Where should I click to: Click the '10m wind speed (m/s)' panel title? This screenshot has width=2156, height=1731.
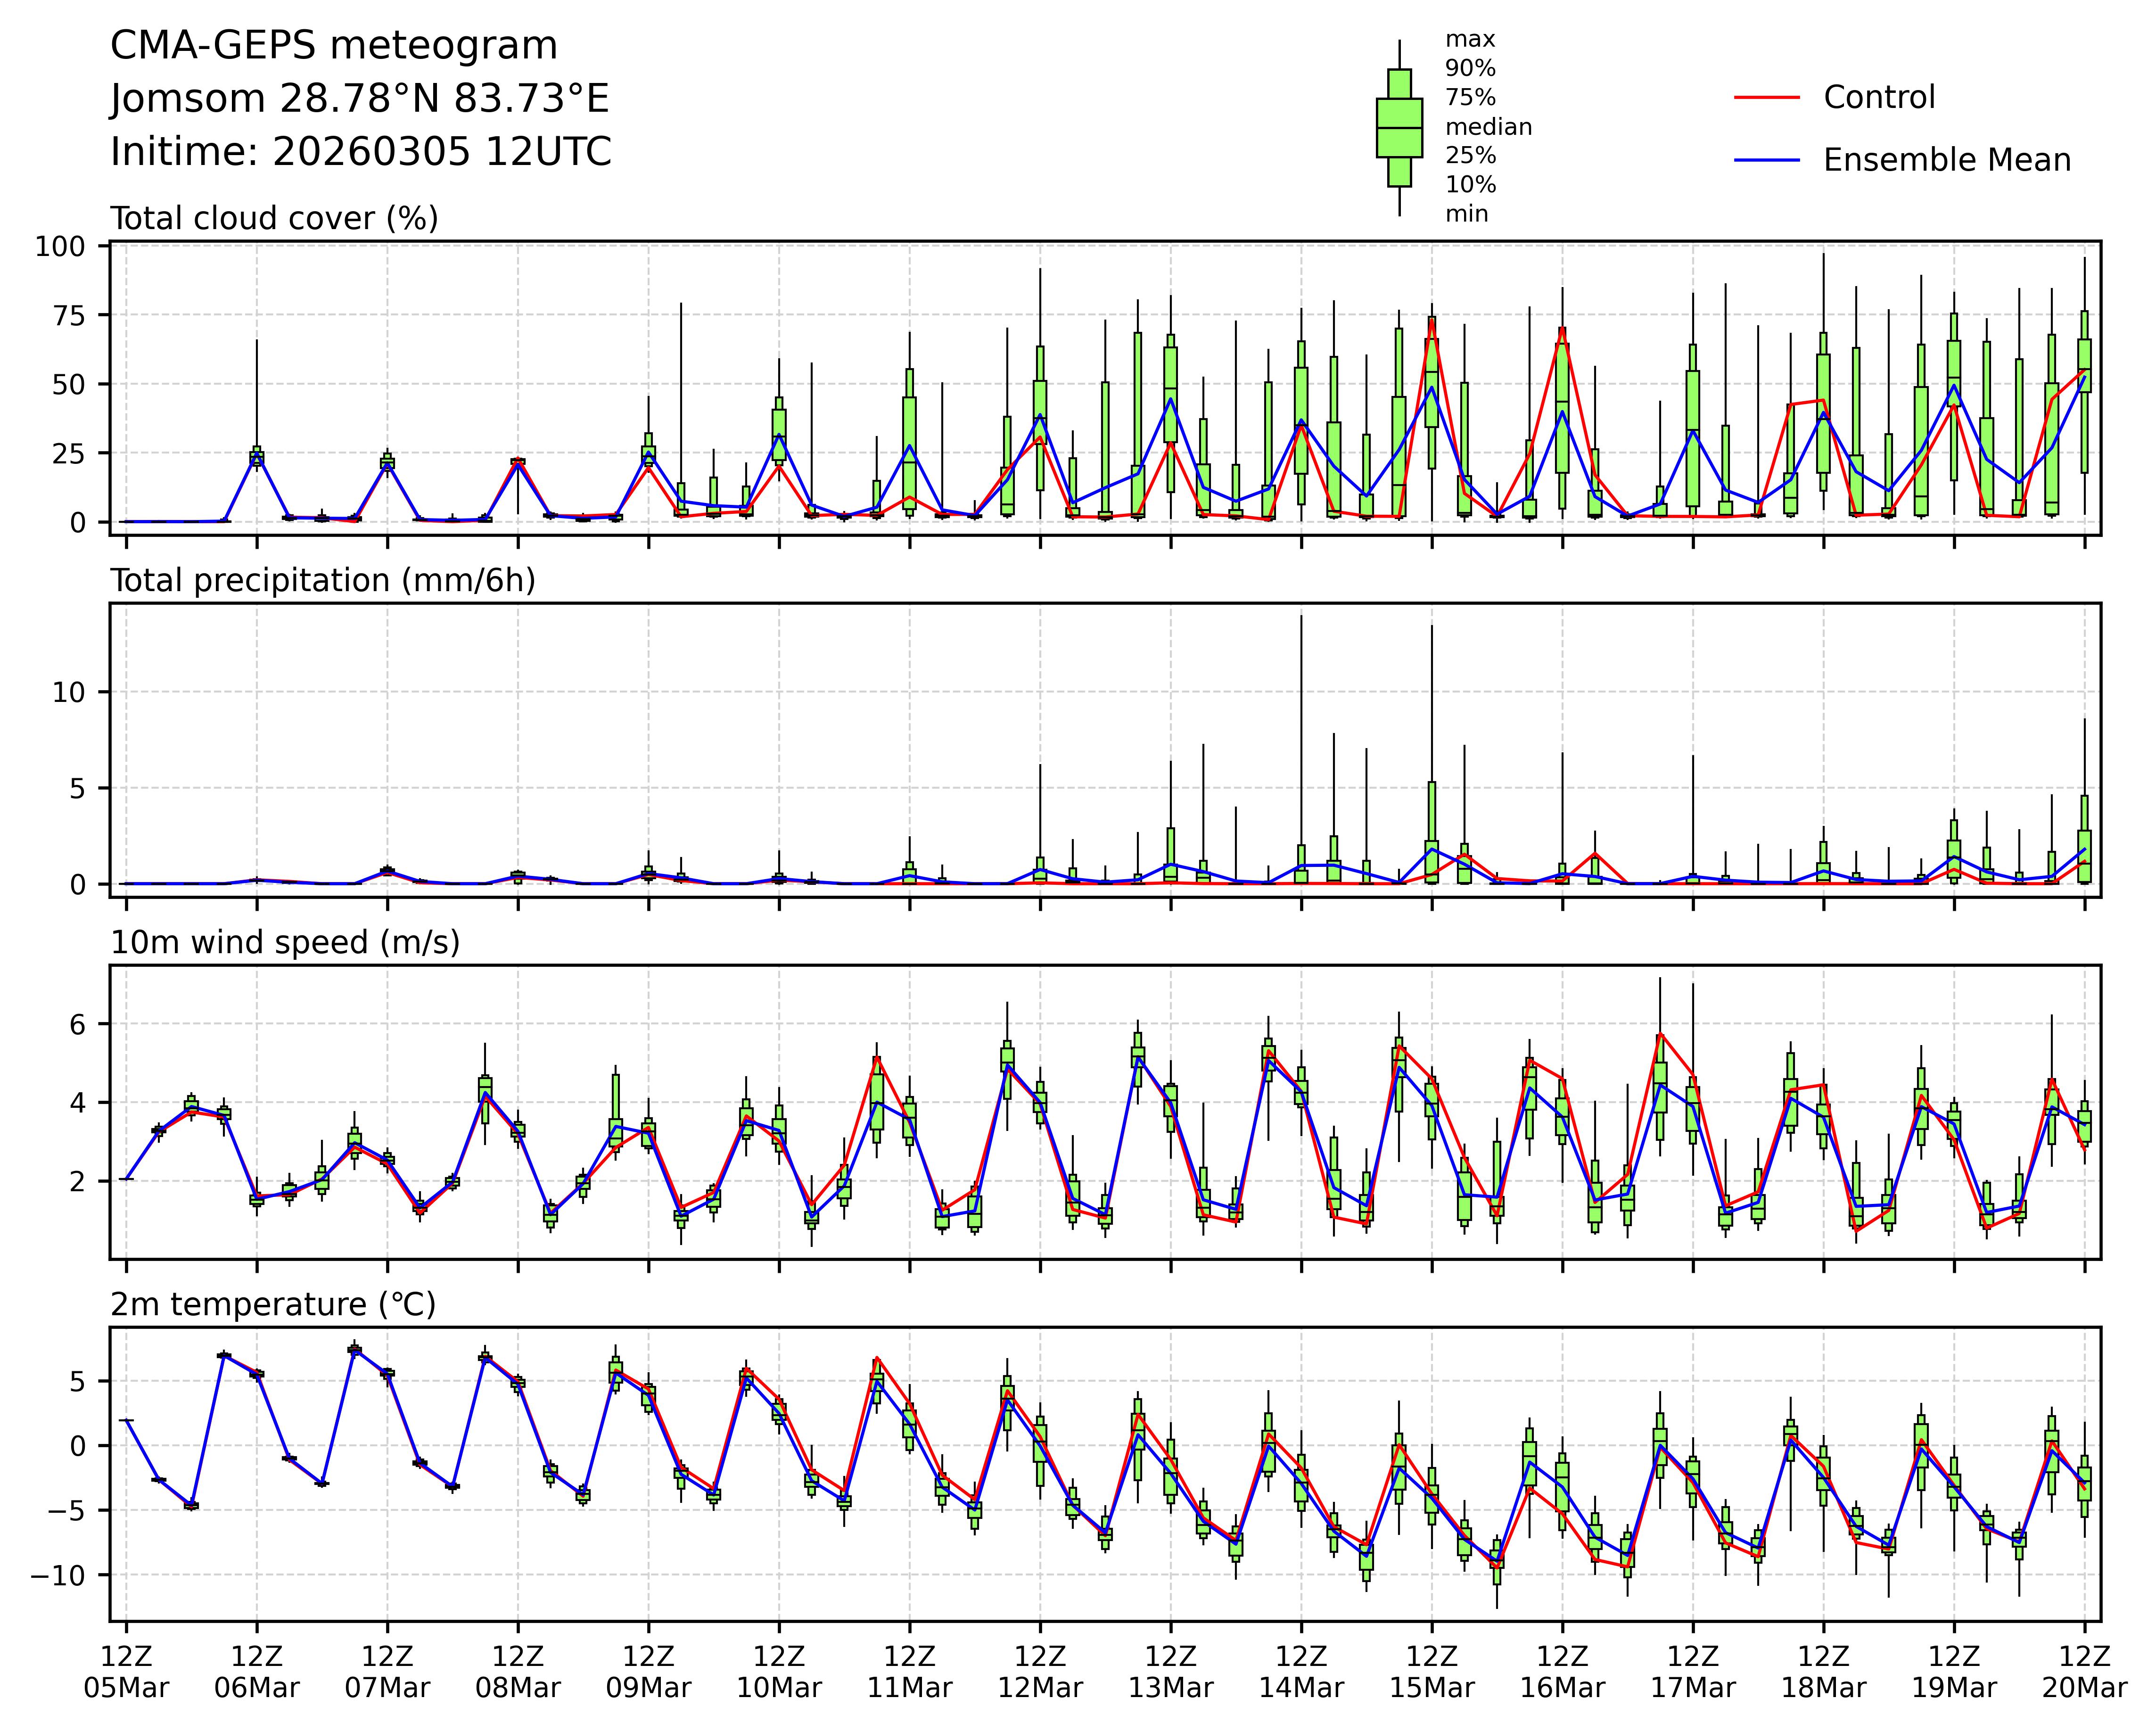coord(285,942)
